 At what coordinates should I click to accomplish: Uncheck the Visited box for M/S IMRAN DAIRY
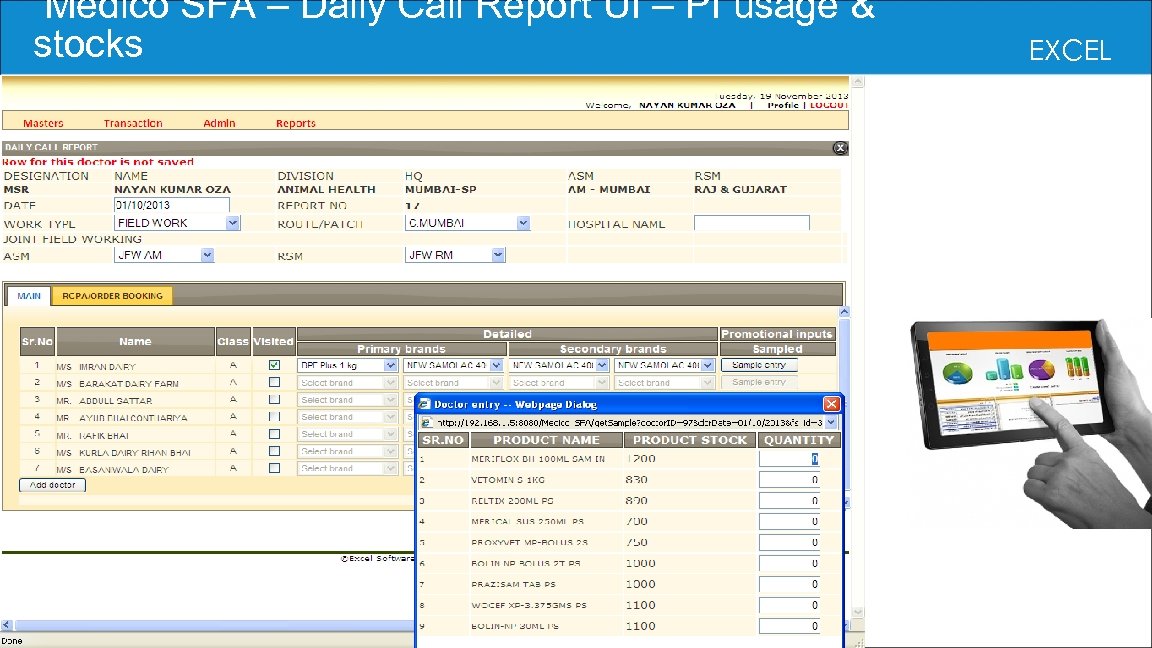pyautogui.click(x=274, y=364)
